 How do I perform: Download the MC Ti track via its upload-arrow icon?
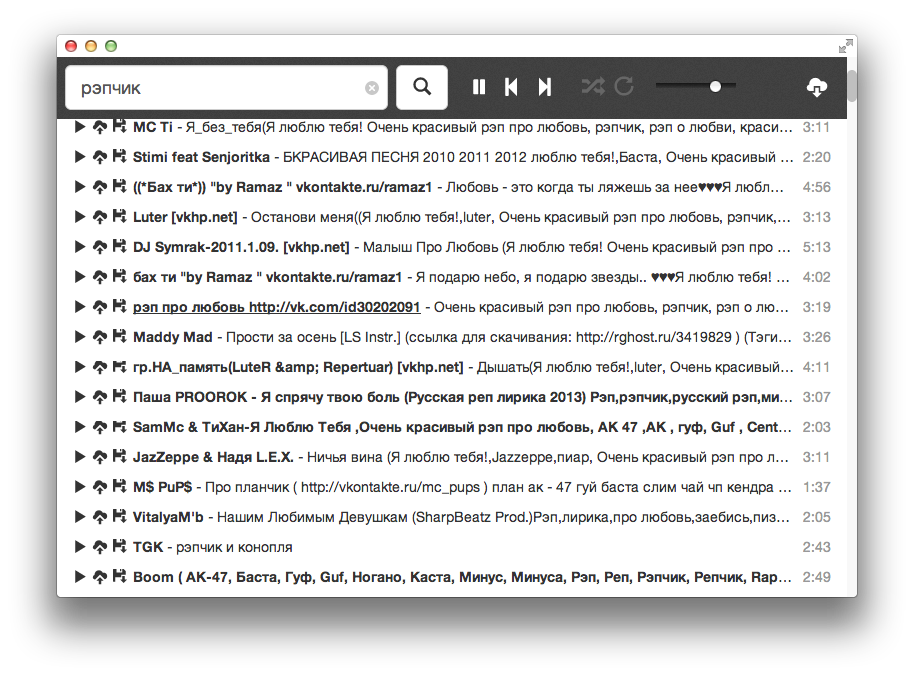[100, 128]
